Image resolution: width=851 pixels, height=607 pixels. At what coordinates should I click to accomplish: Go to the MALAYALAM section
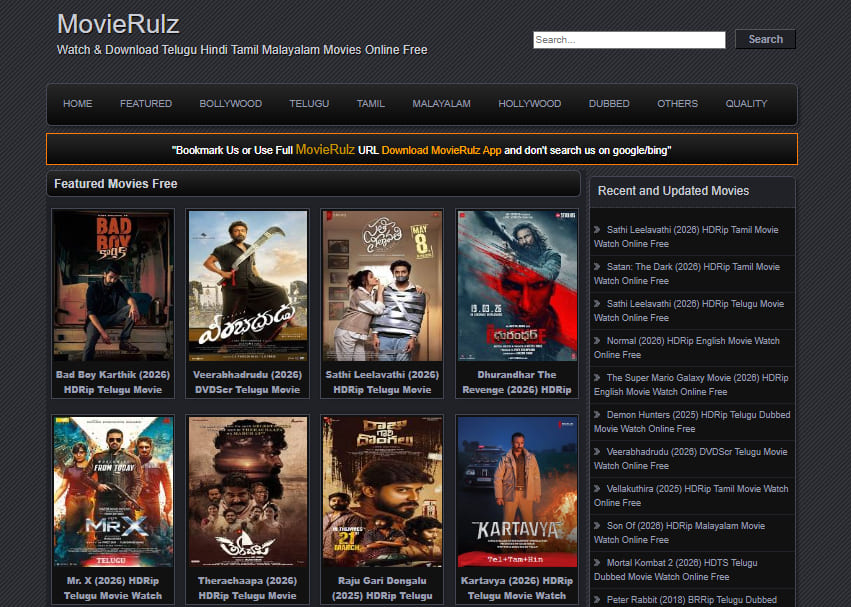(441, 104)
